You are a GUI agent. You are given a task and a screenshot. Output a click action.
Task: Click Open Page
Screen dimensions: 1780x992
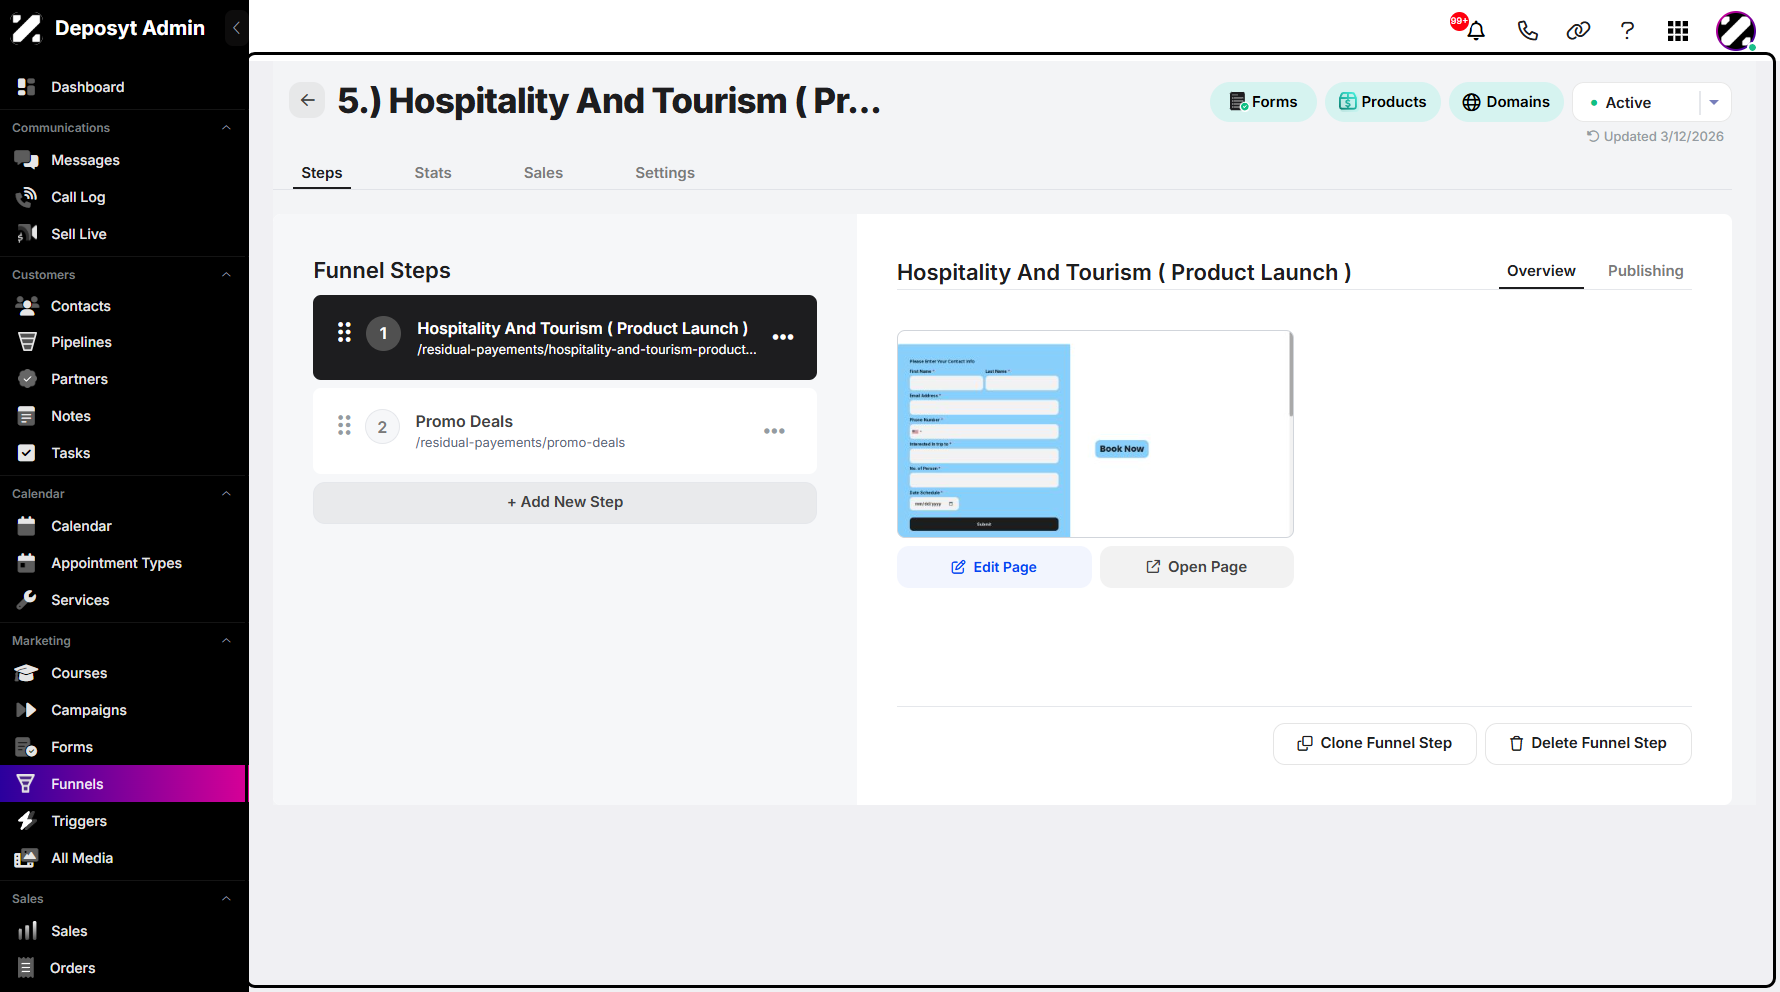click(1197, 567)
